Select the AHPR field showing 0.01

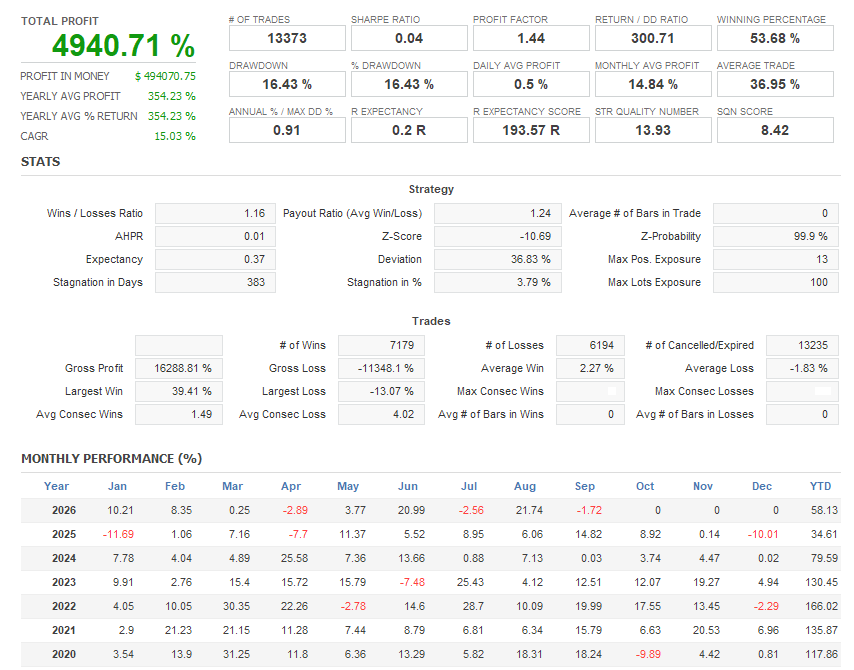point(215,236)
